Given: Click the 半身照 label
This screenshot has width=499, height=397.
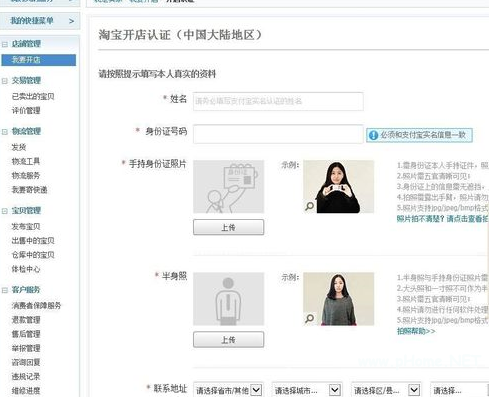Looking at the screenshot, I should point(174,276).
